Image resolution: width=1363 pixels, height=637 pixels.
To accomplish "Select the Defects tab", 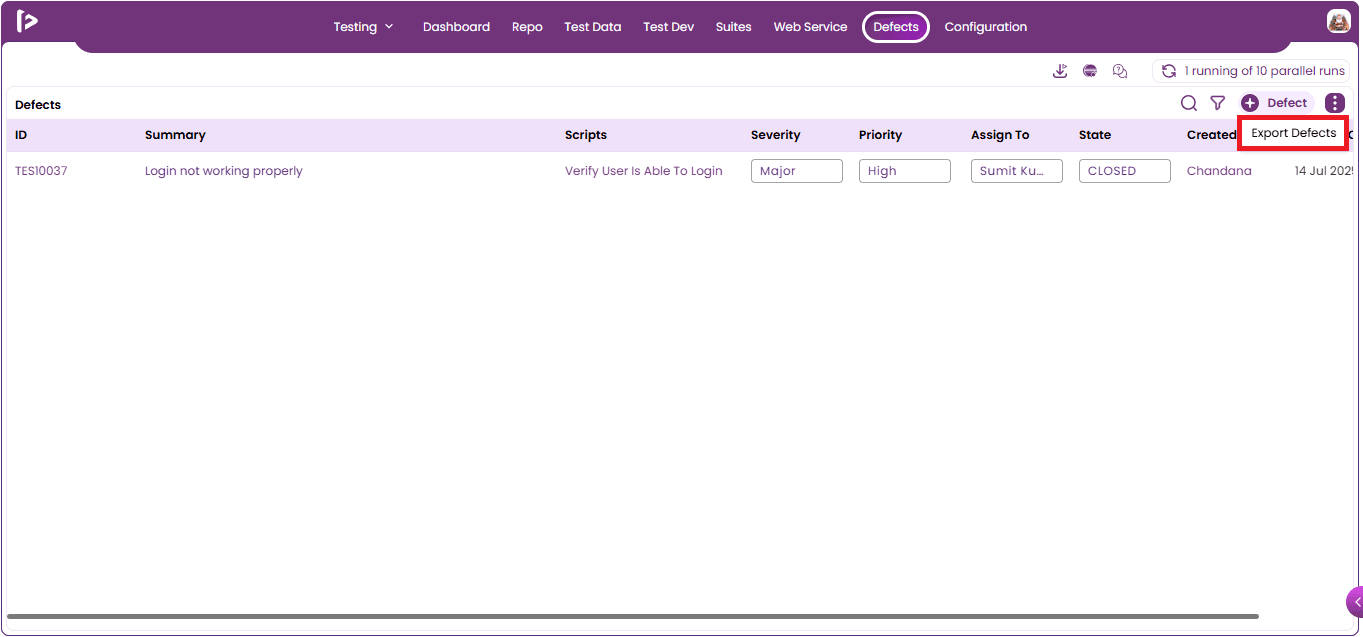I will tap(896, 27).
